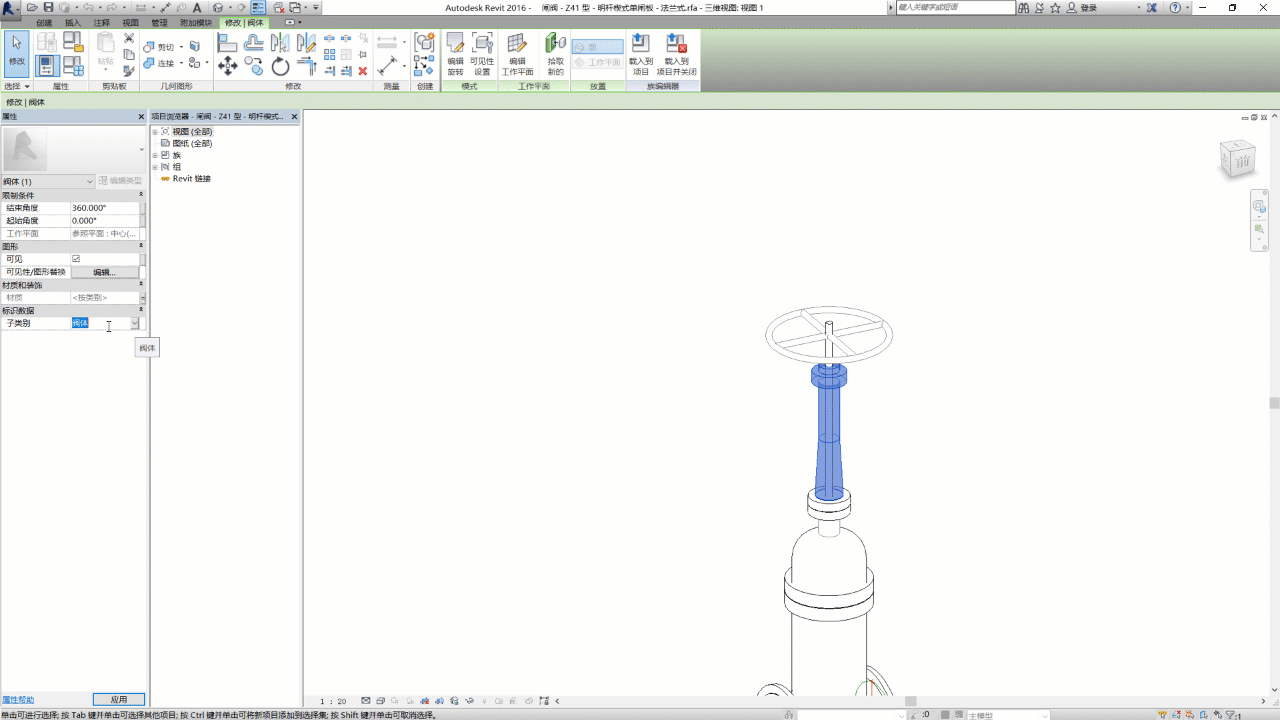Click the Help question mark icon
Viewport: 1280px width, 720px height.
pos(1174,8)
